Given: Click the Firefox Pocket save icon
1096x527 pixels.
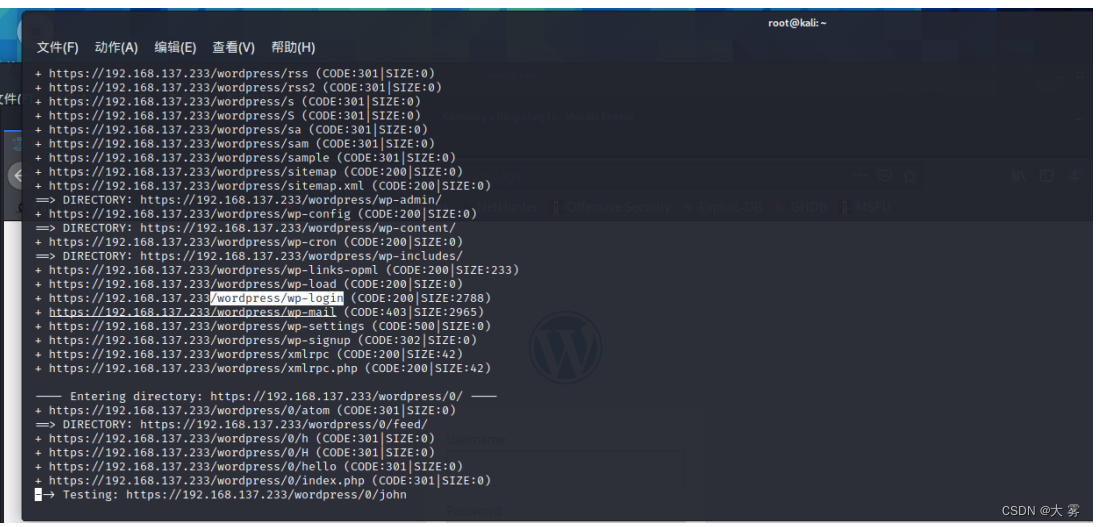Looking at the screenshot, I should click(885, 175).
